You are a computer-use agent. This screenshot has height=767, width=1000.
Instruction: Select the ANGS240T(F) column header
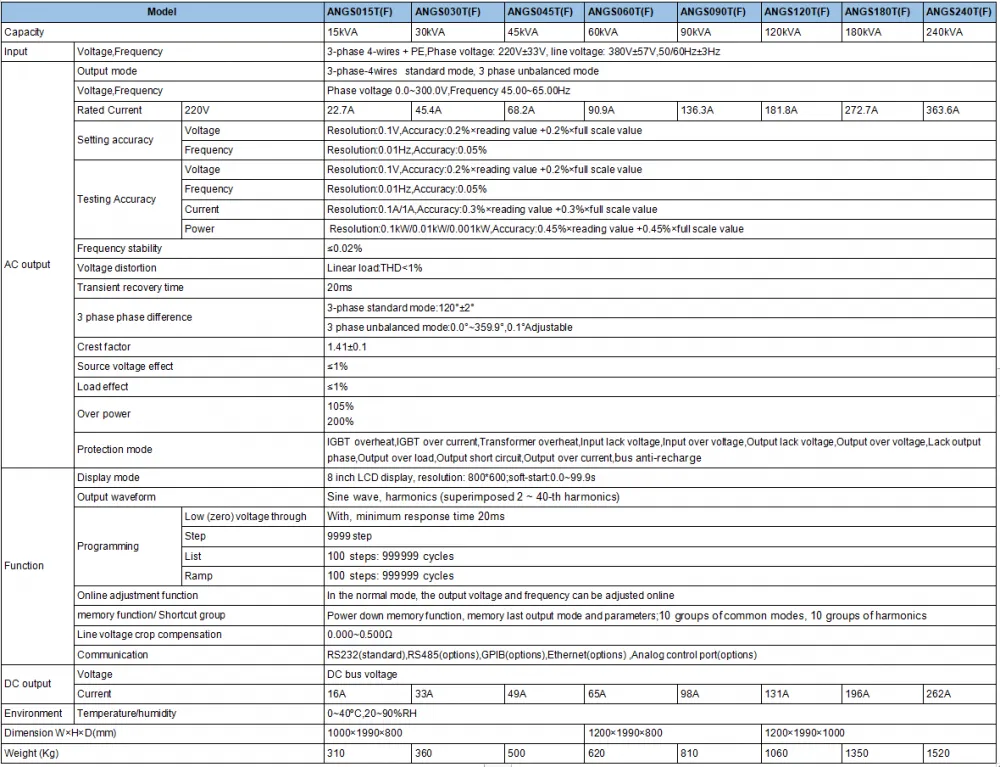(959, 11)
